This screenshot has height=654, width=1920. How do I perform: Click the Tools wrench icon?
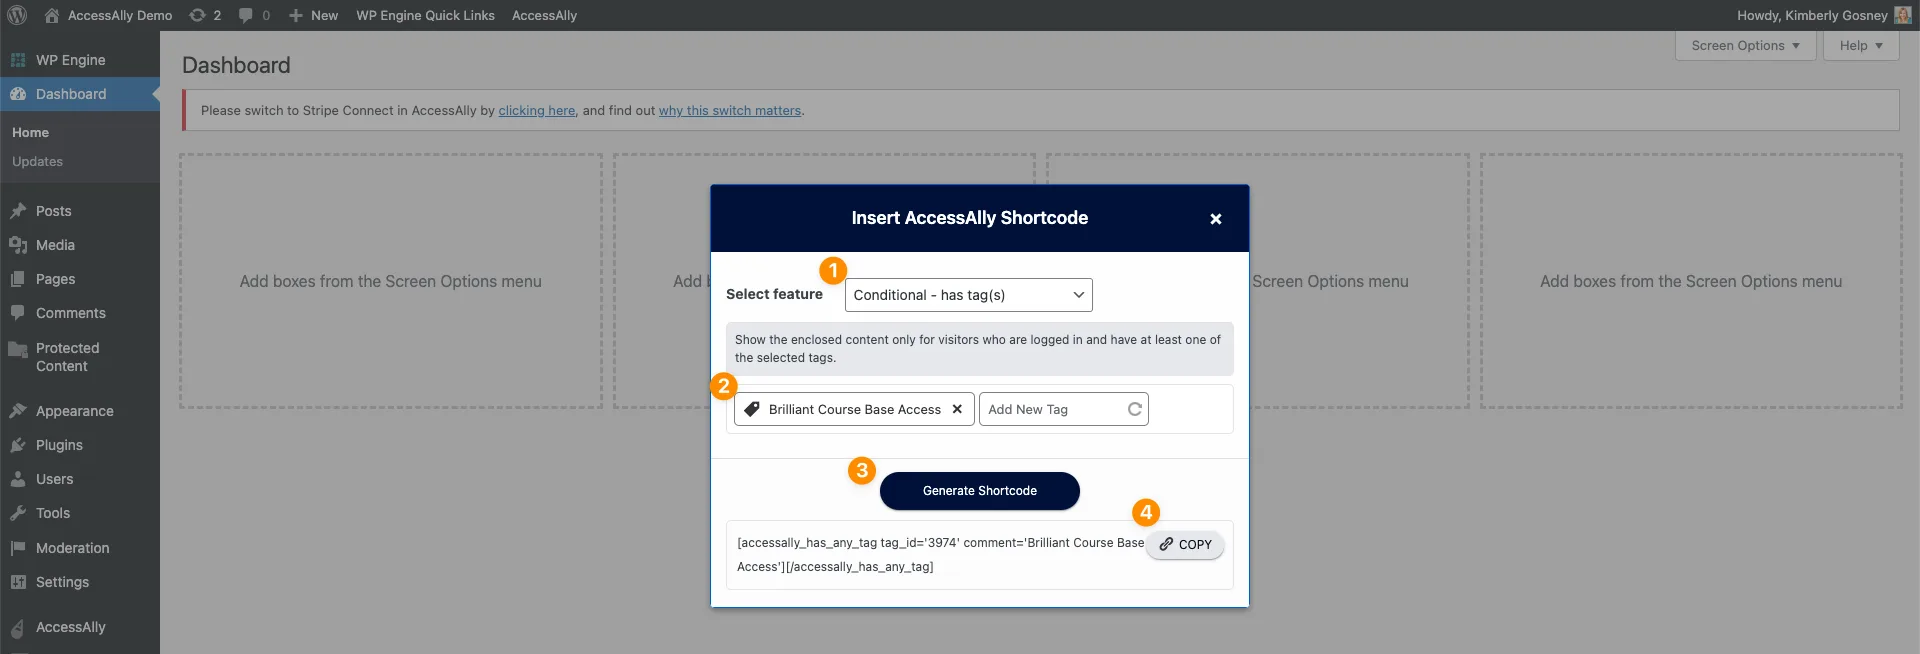(x=18, y=513)
